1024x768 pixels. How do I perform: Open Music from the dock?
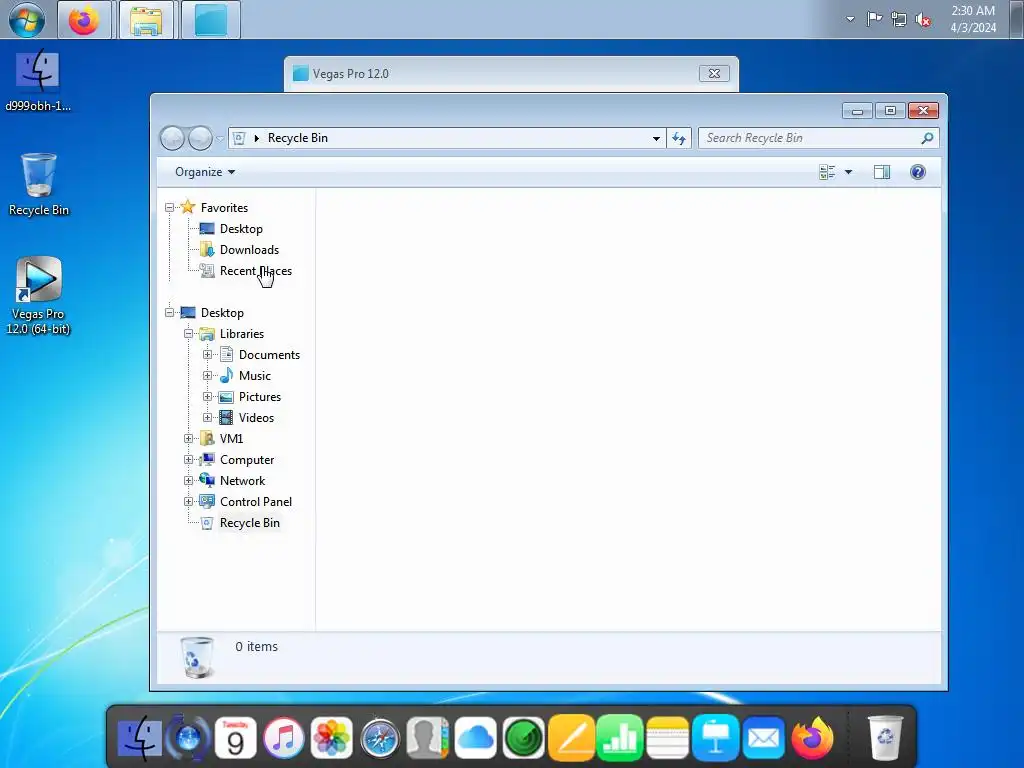(x=283, y=739)
